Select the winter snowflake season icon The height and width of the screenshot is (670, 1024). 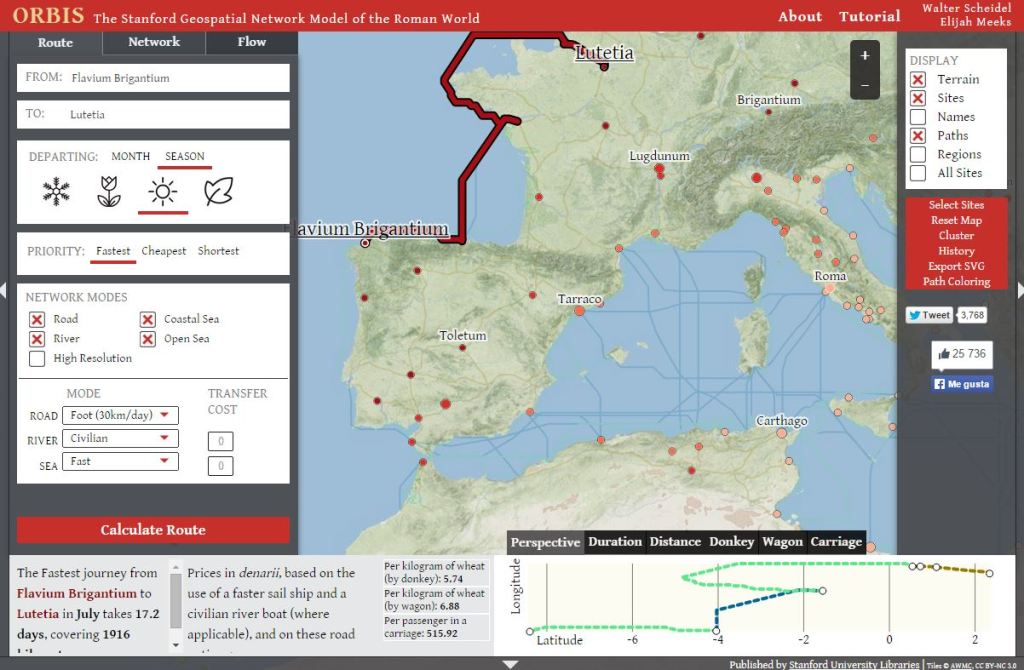tap(57, 191)
